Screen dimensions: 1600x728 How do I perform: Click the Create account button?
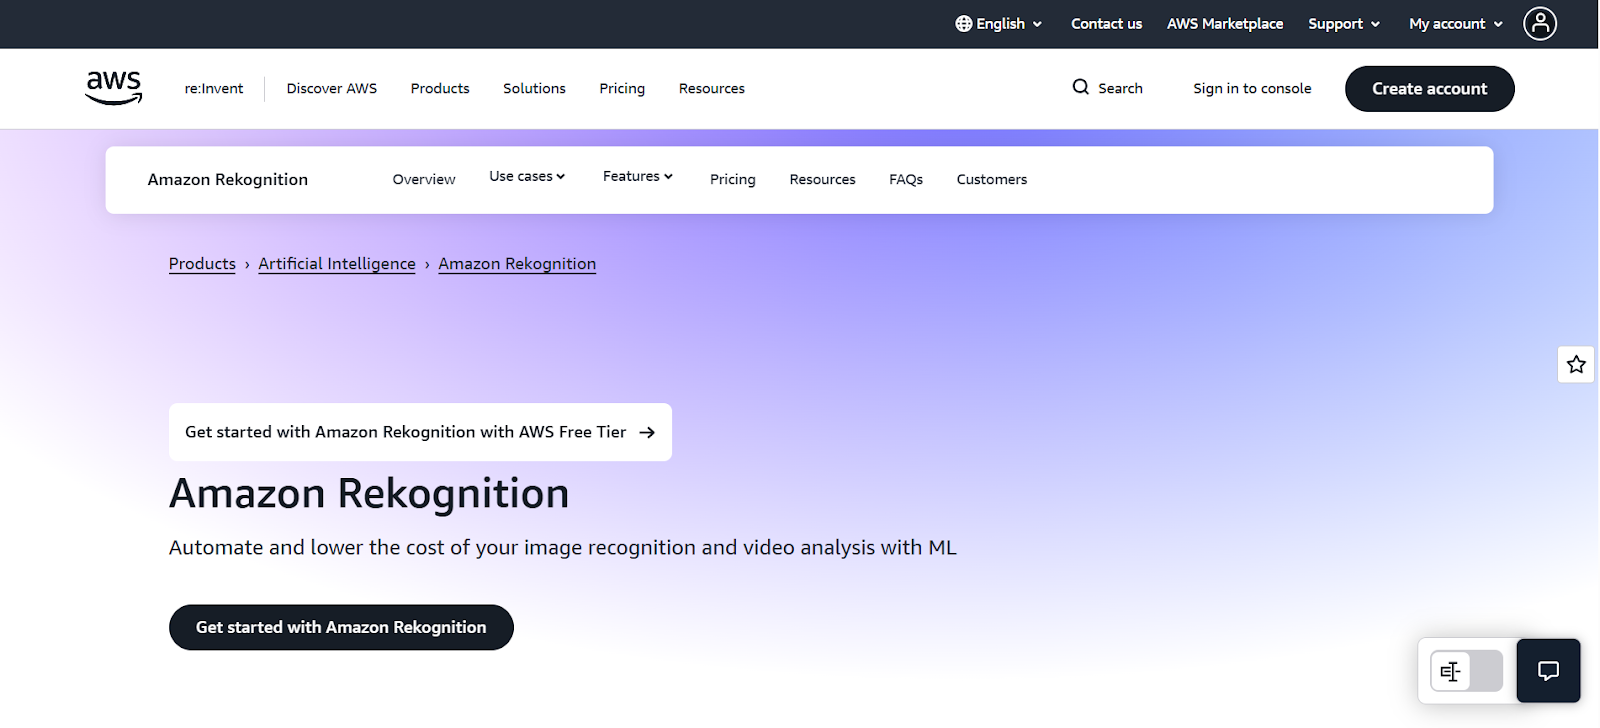1429,89
